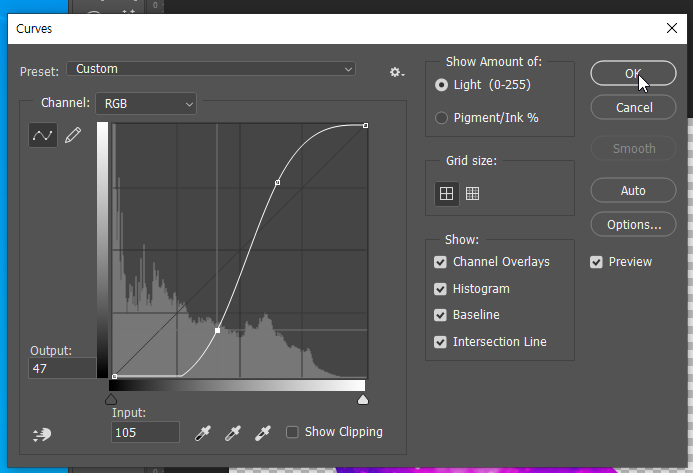
Task: Pick the black point eyedropper
Action: tap(203, 433)
